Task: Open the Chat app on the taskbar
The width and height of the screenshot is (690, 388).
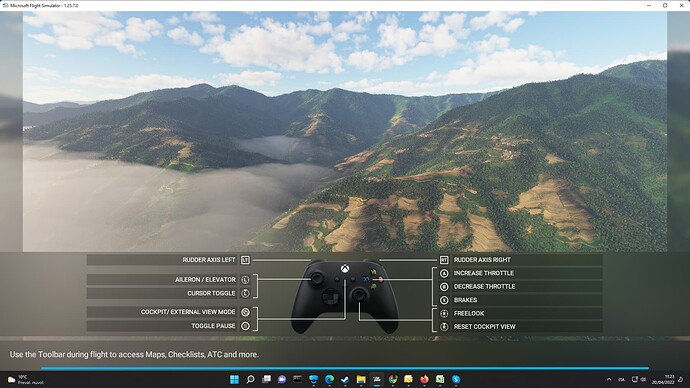Action: [282, 379]
